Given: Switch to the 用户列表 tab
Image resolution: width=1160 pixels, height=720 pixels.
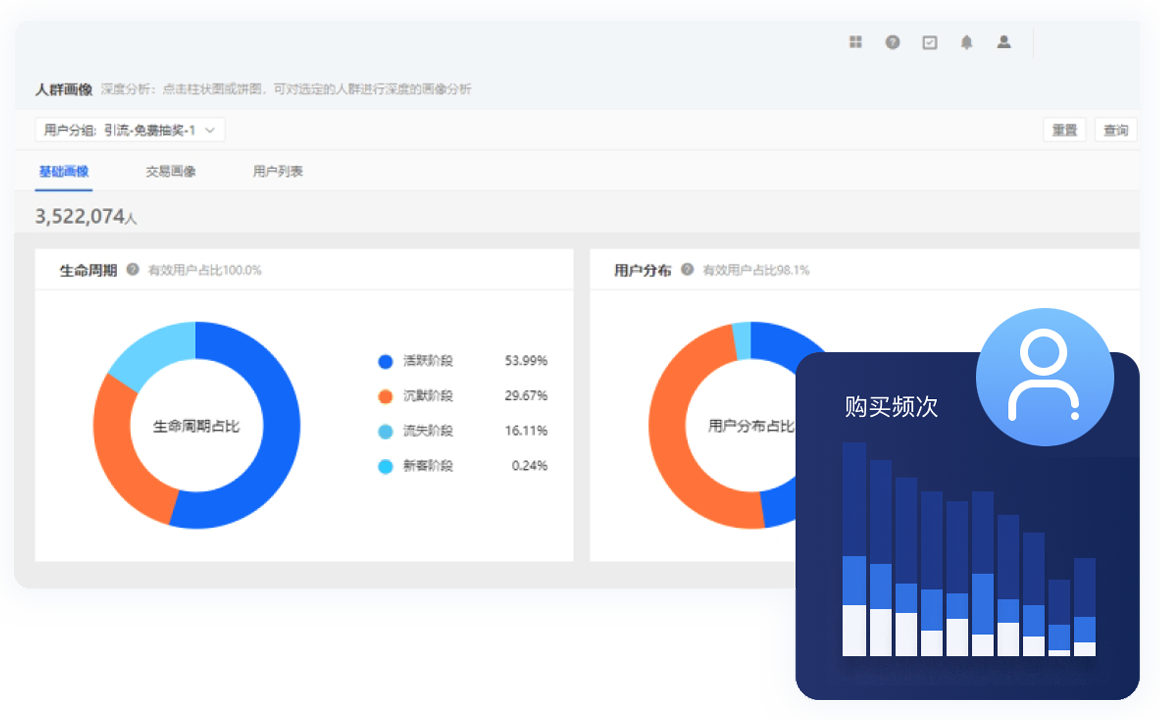Looking at the screenshot, I should pos(278,172).
